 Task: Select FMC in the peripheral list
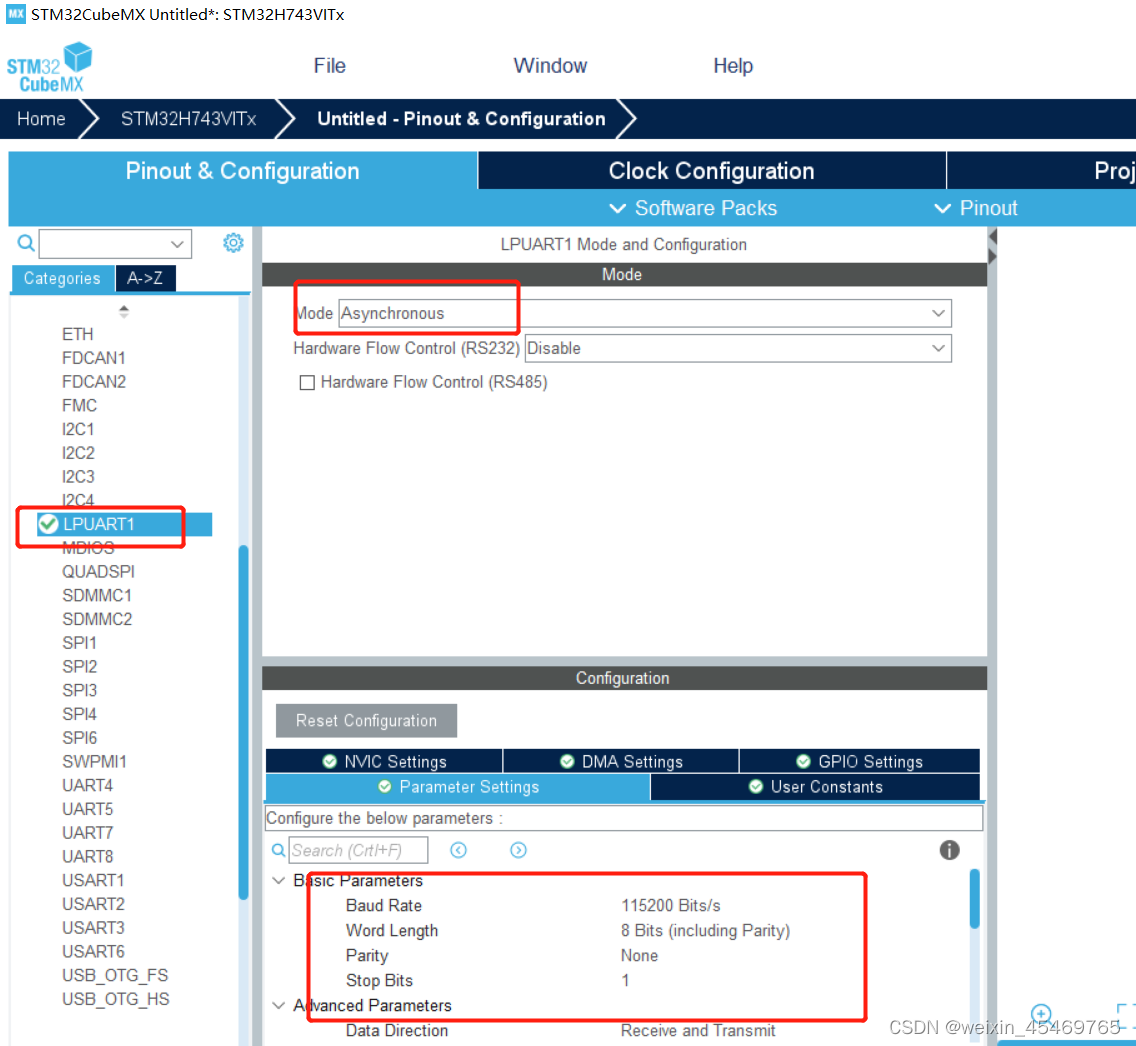(x=79, y=406)
